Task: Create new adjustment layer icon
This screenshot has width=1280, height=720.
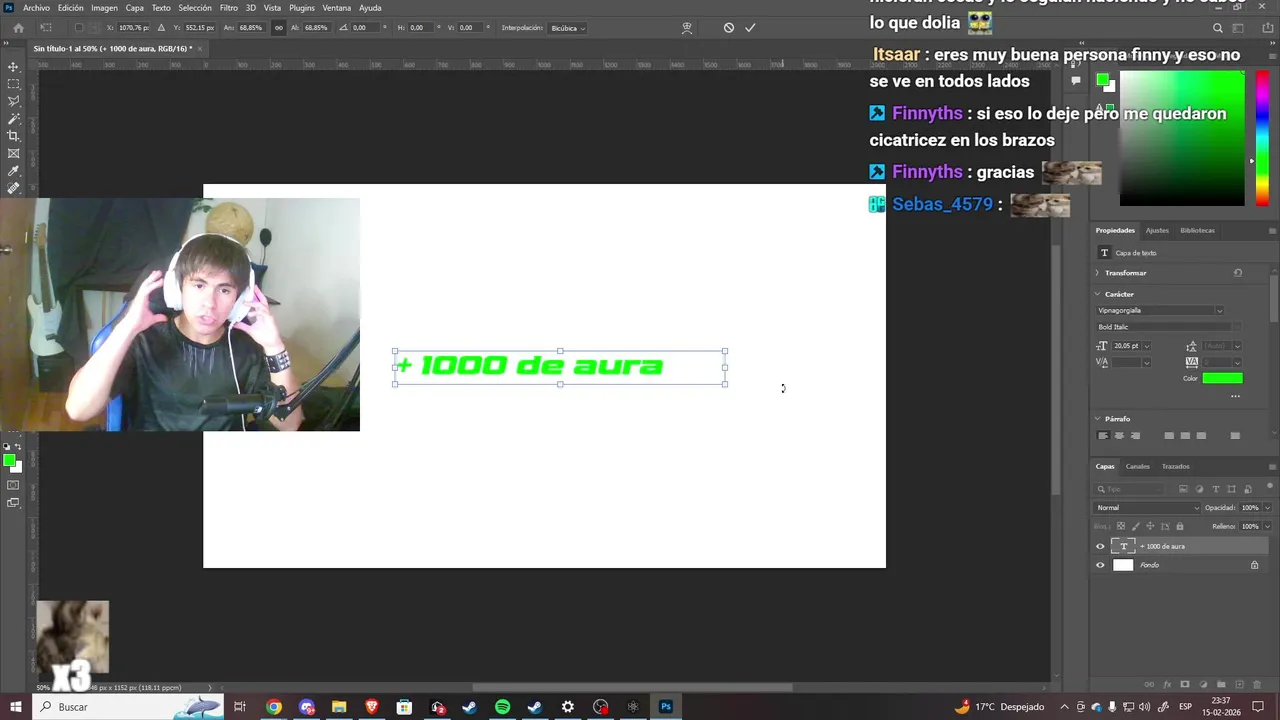Action: [1203, 685]
